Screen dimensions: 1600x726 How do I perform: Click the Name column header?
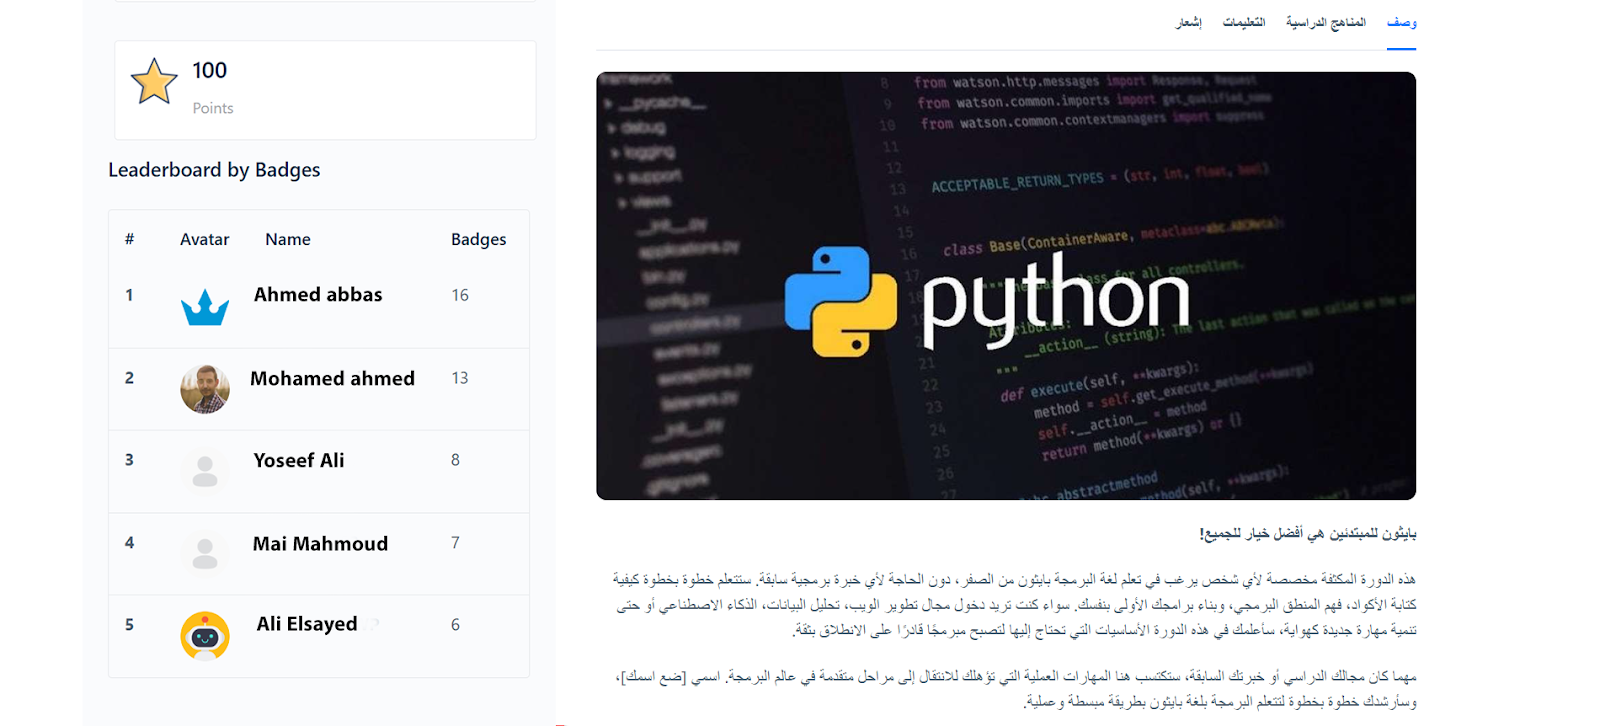288,239
